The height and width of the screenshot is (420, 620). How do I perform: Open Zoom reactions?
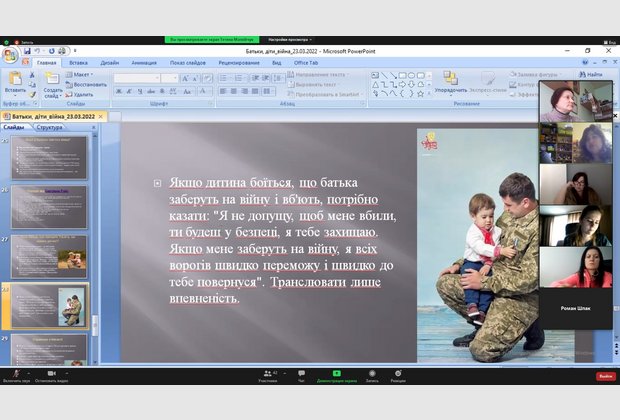point(398,374)
